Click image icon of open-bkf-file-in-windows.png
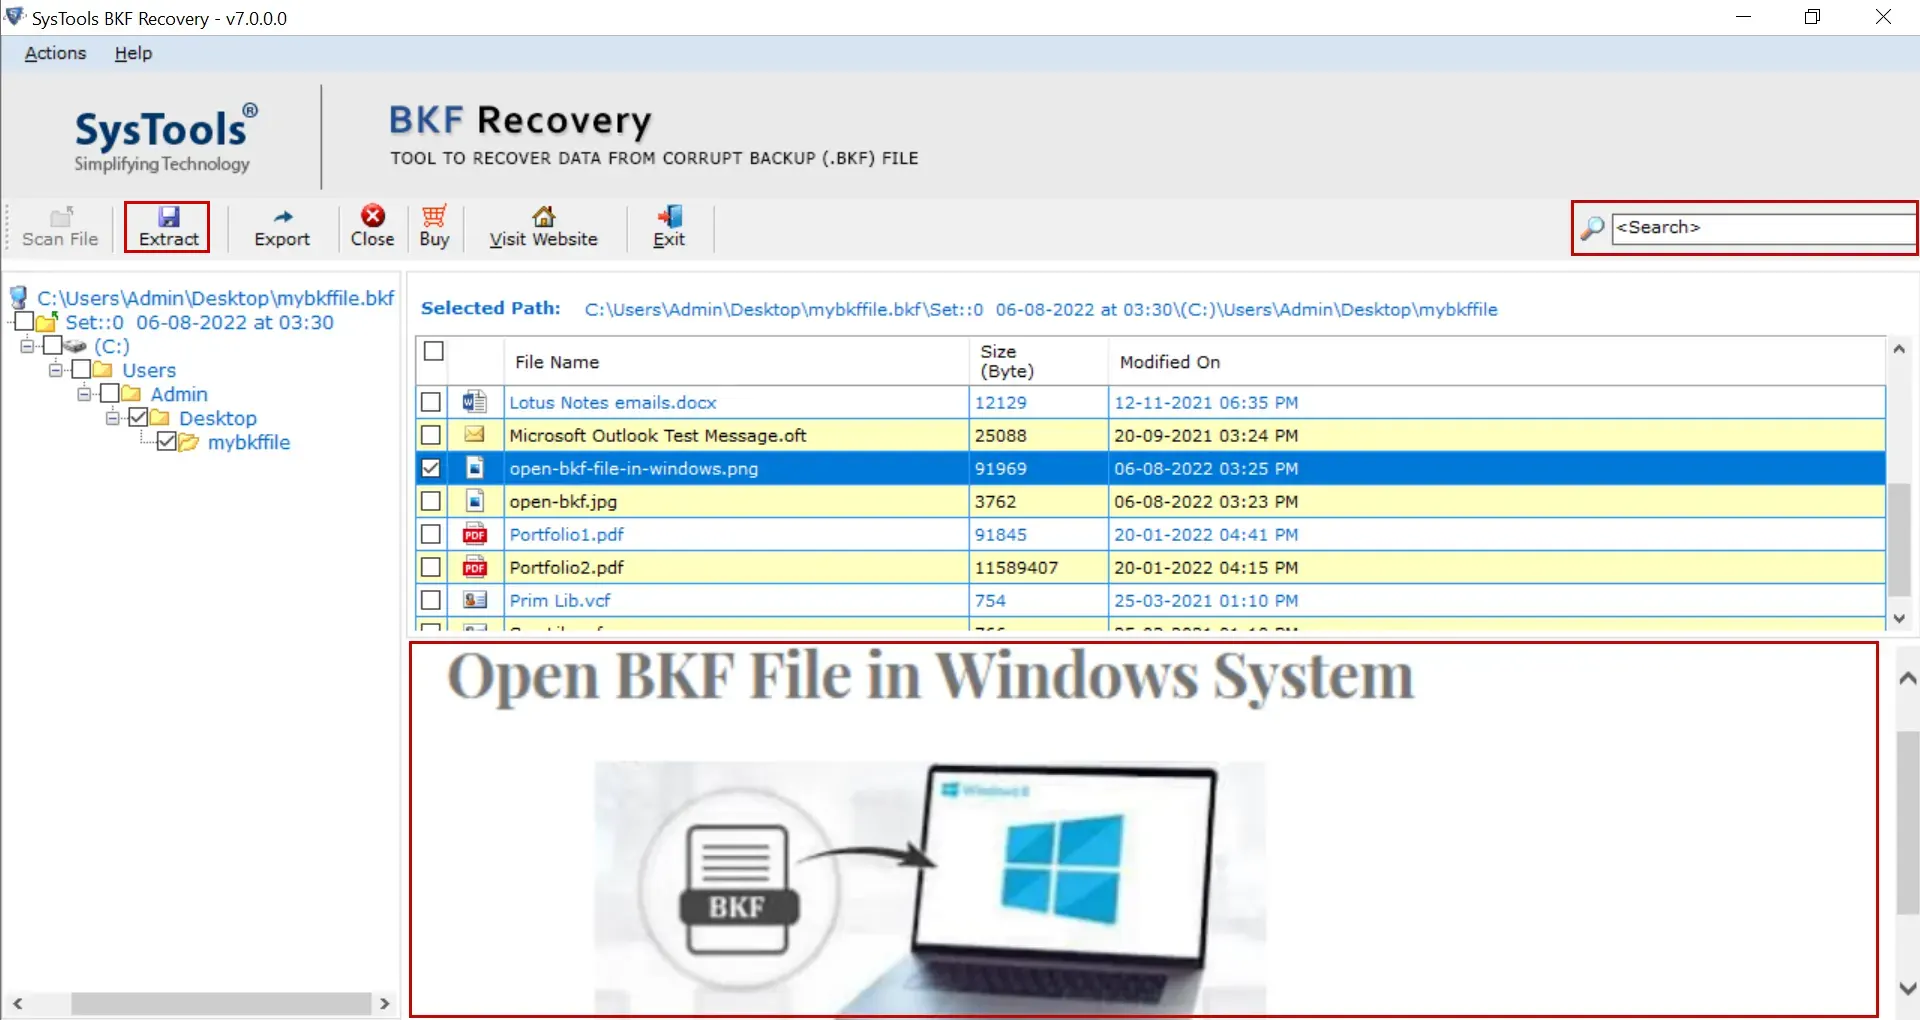The height and width of the screenshot is (1020, 1920). pos(475,468)
